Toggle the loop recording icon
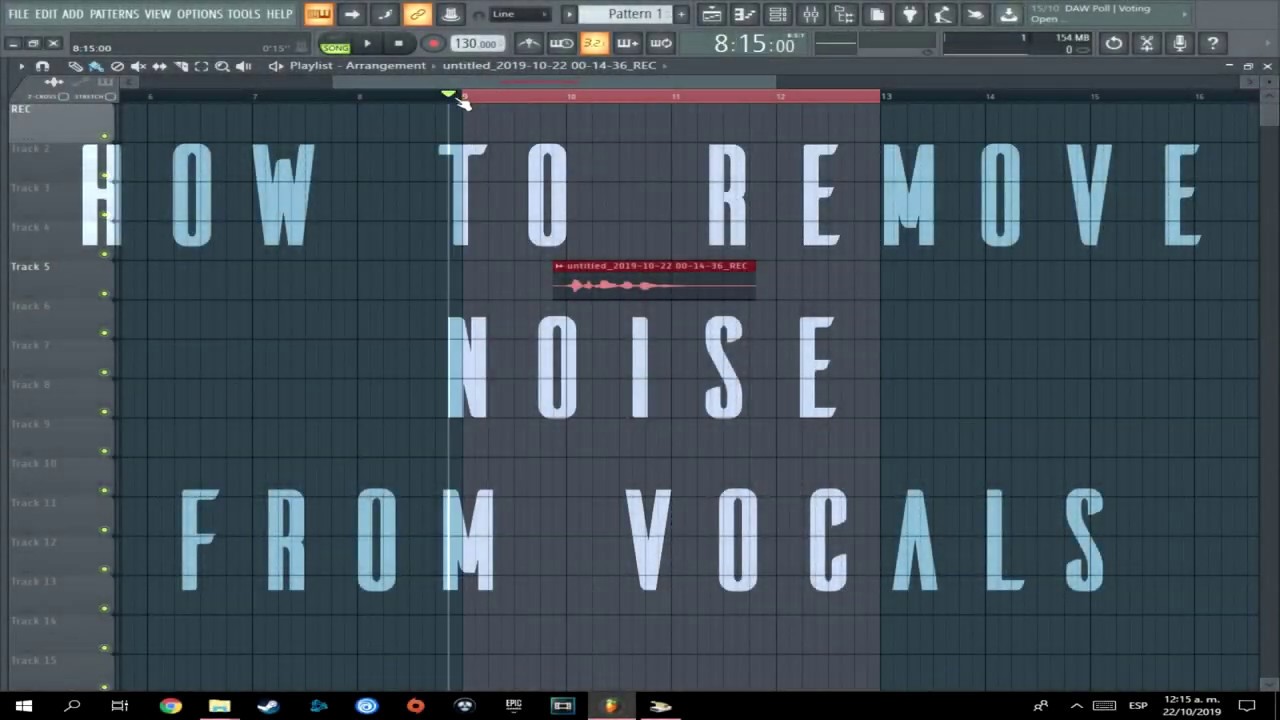1280x720 pixels. click(x=660, y=44)
